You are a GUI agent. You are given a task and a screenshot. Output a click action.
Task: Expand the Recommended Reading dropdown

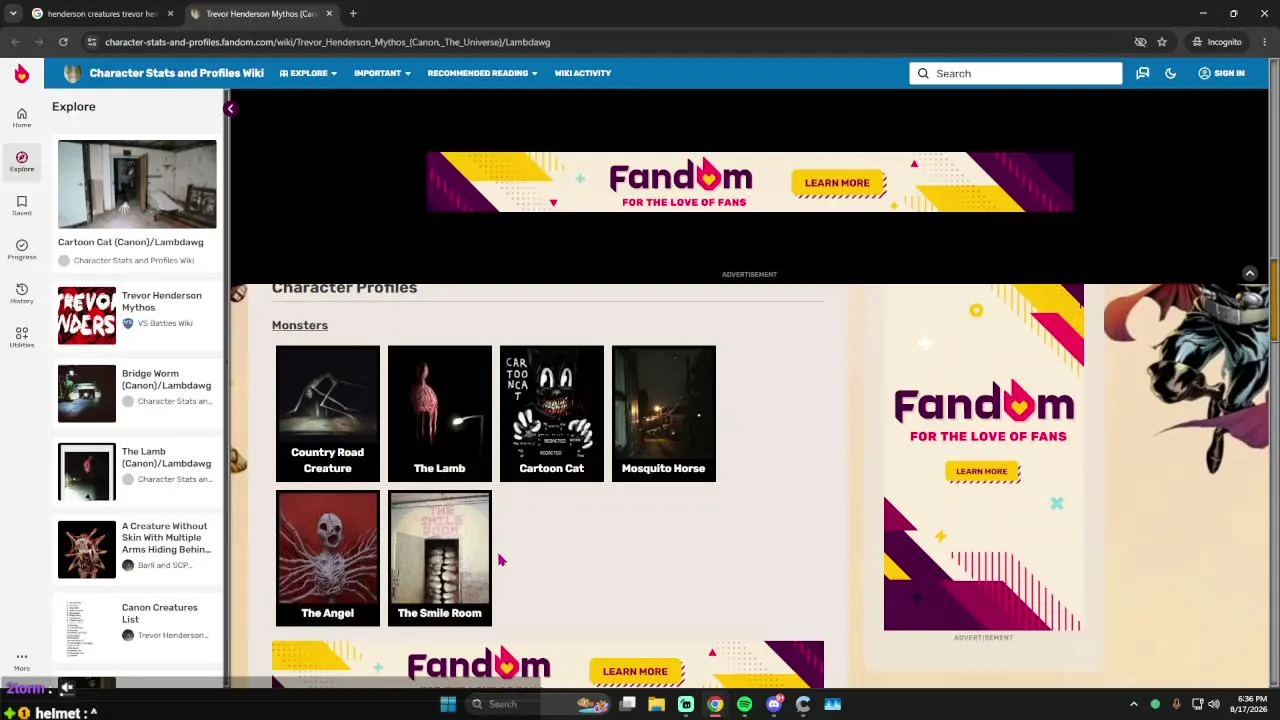482,73
